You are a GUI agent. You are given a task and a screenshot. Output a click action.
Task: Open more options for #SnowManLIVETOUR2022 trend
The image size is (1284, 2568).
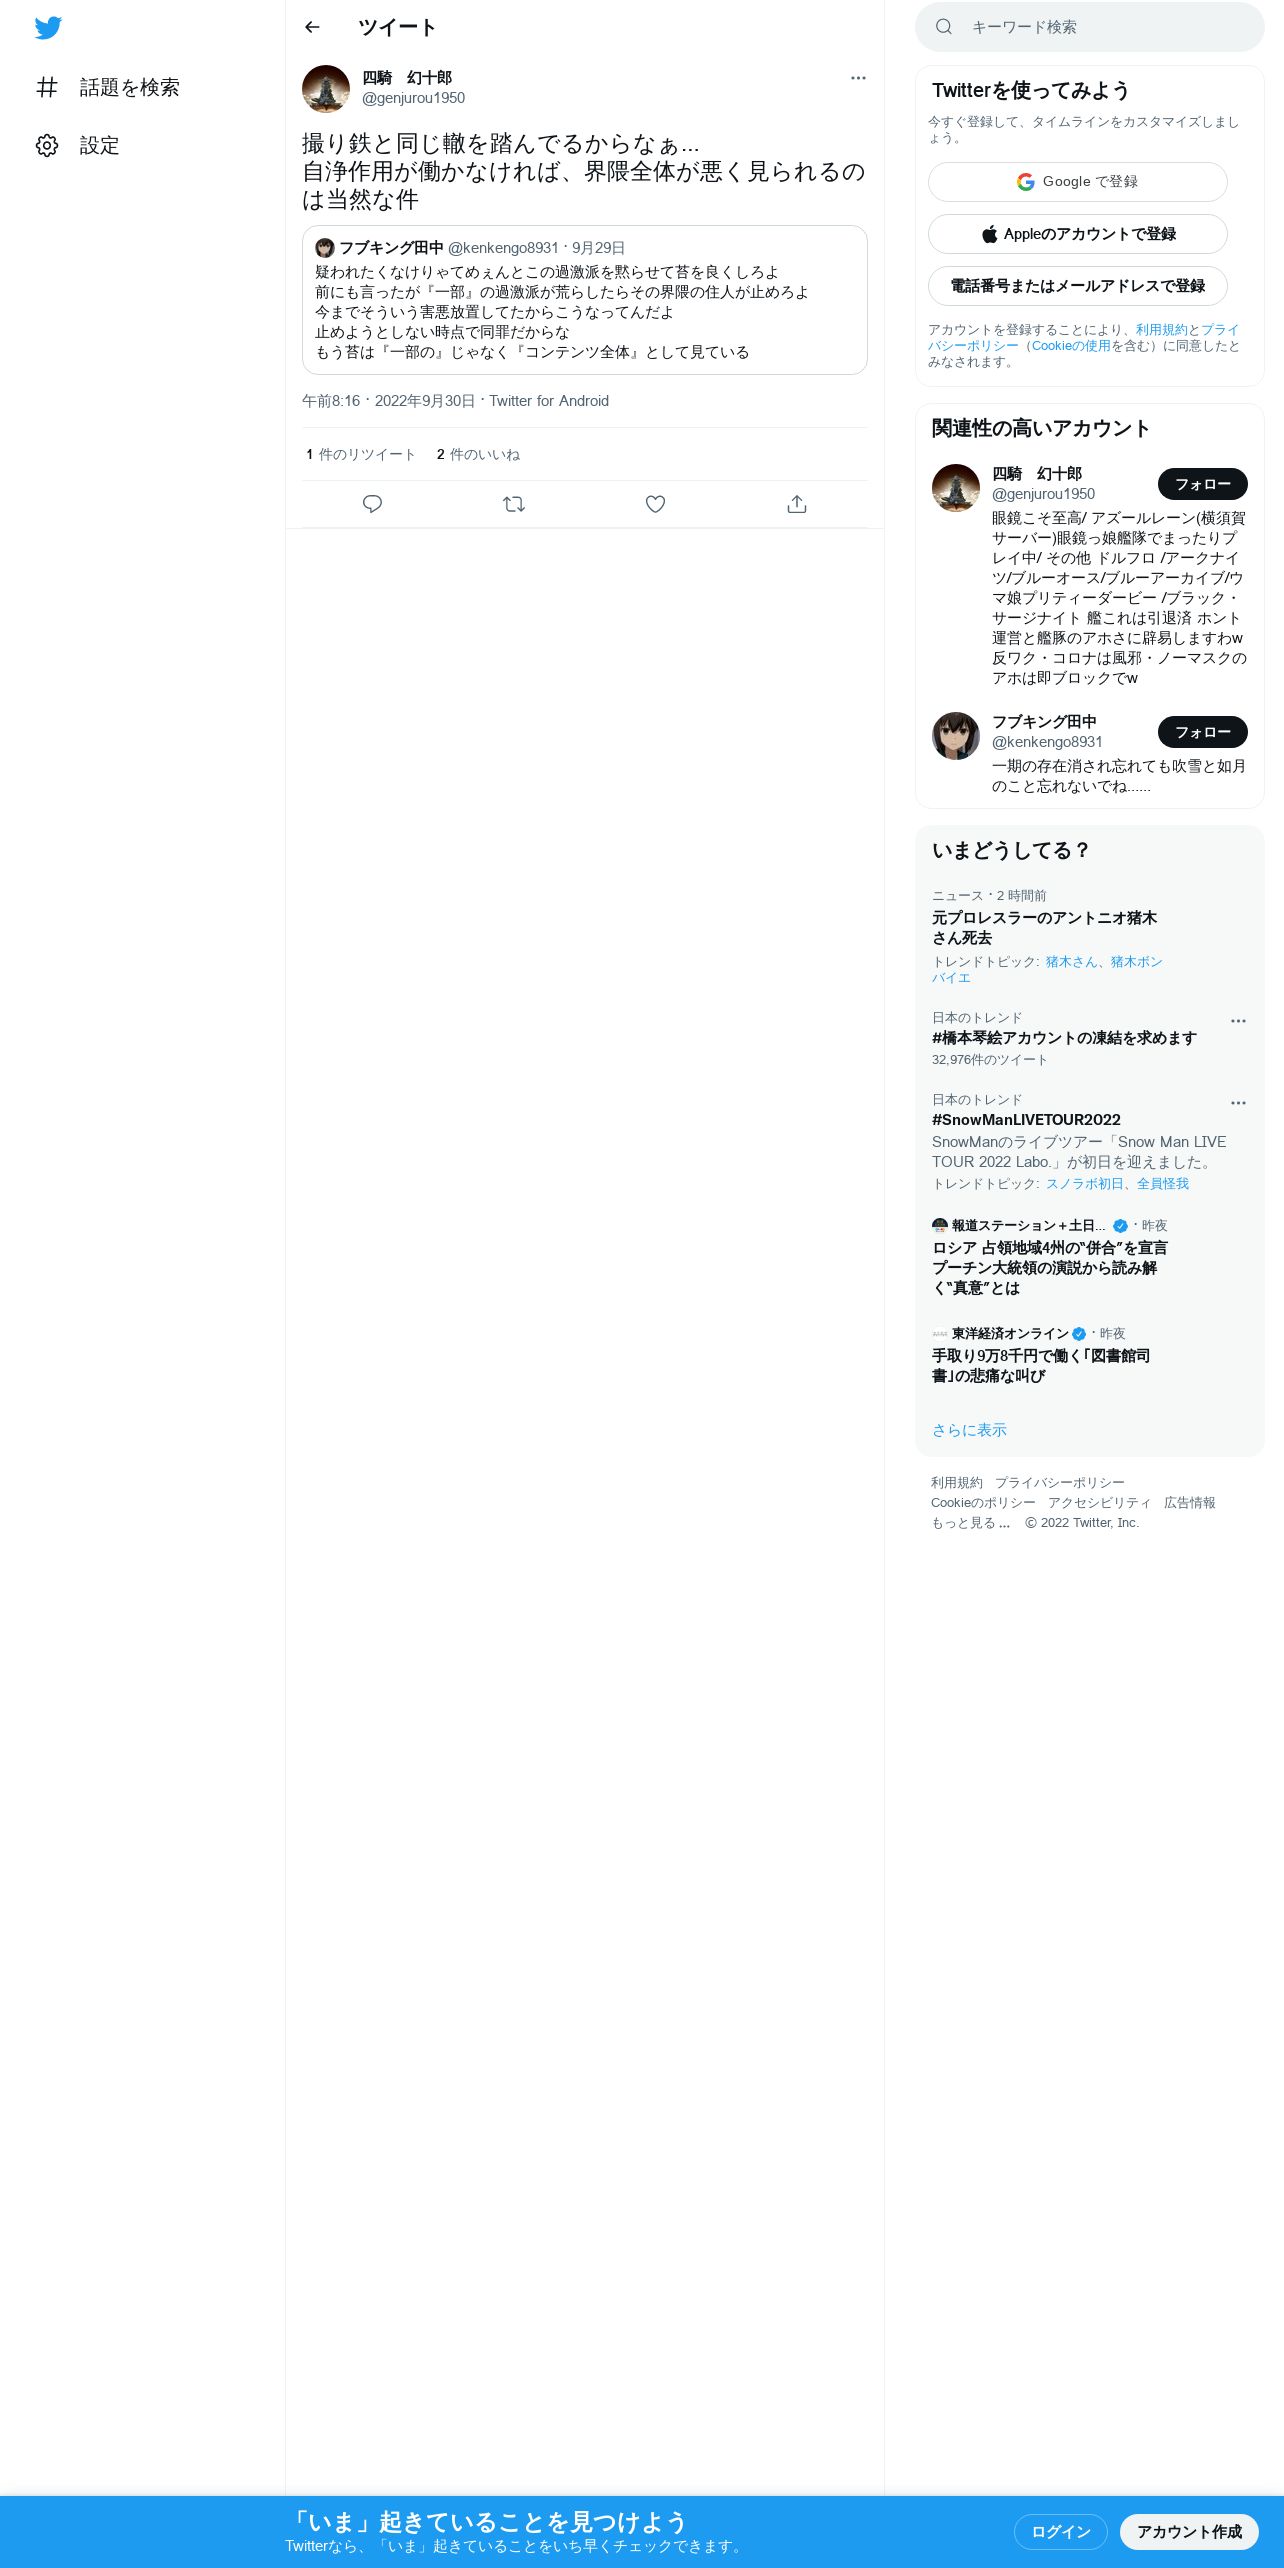[x=1238, y=1103]
